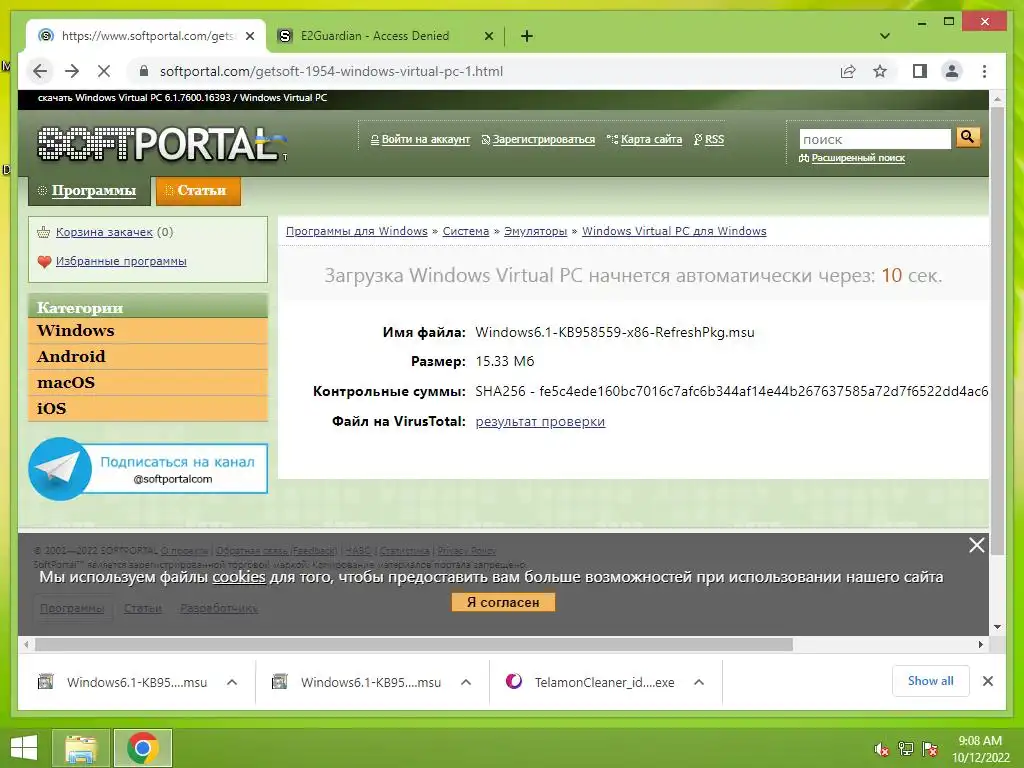
Task: Open TelamonCleaner exe download
Action: pos(591,682)
